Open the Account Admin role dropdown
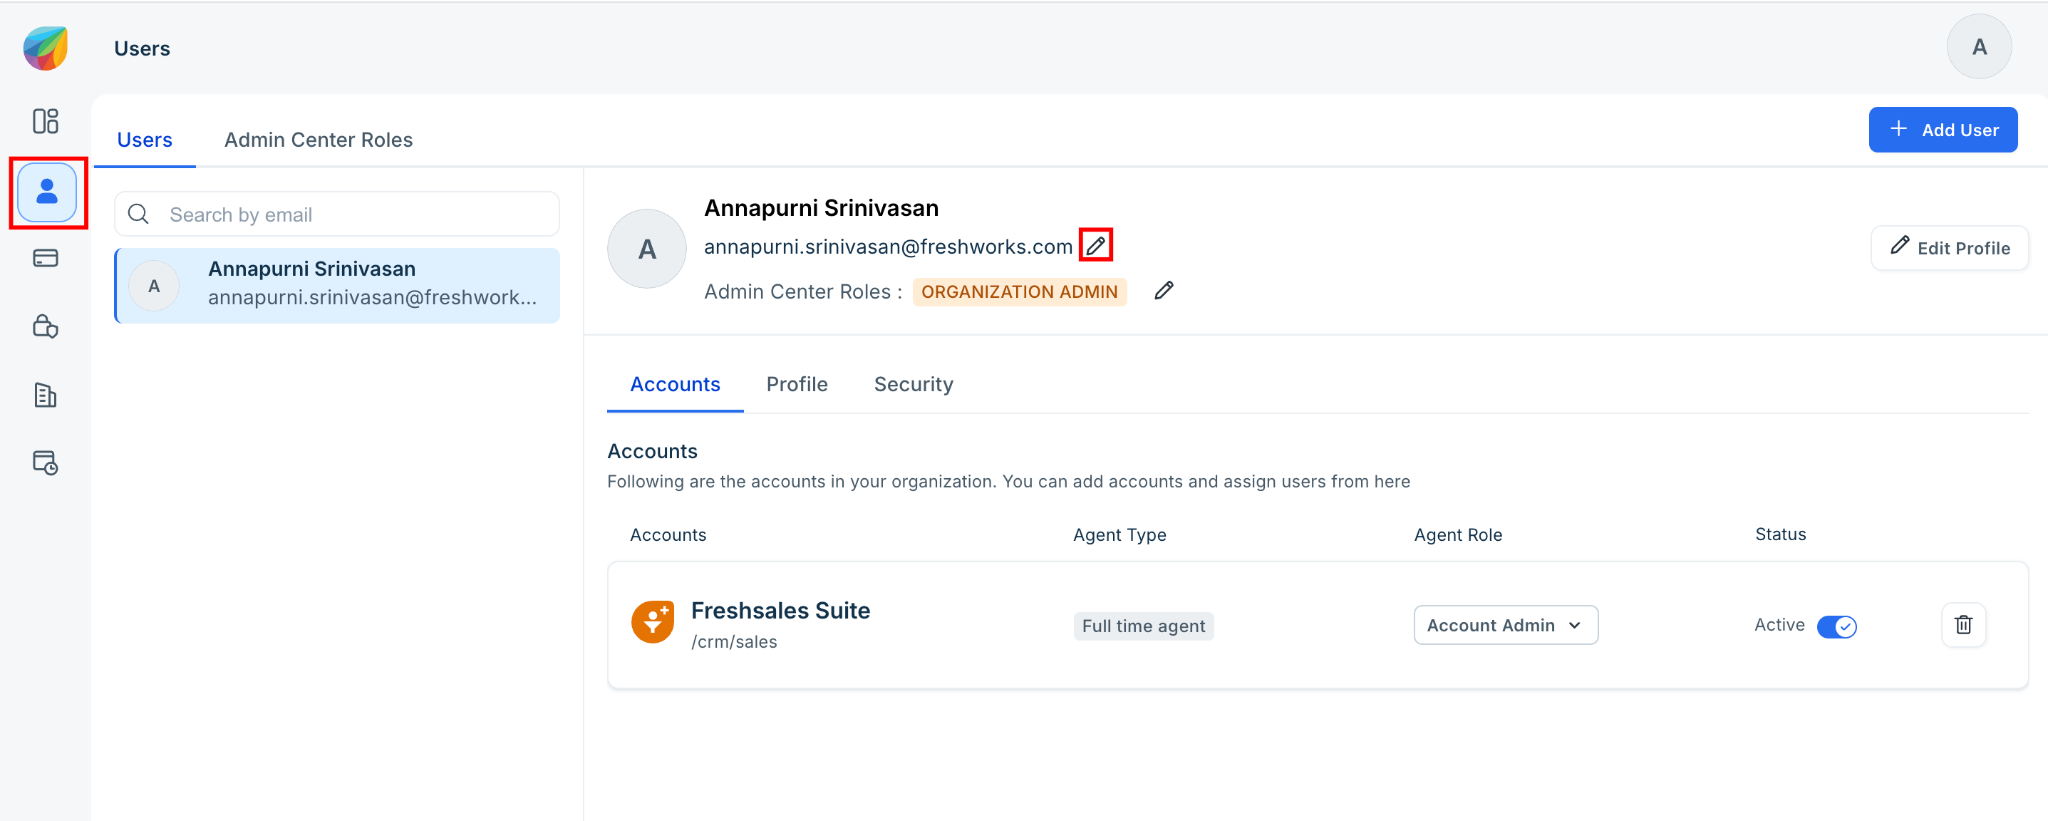Image resolution: width=2048 pixels, height=821 pixels. (x=1506, y=625)
